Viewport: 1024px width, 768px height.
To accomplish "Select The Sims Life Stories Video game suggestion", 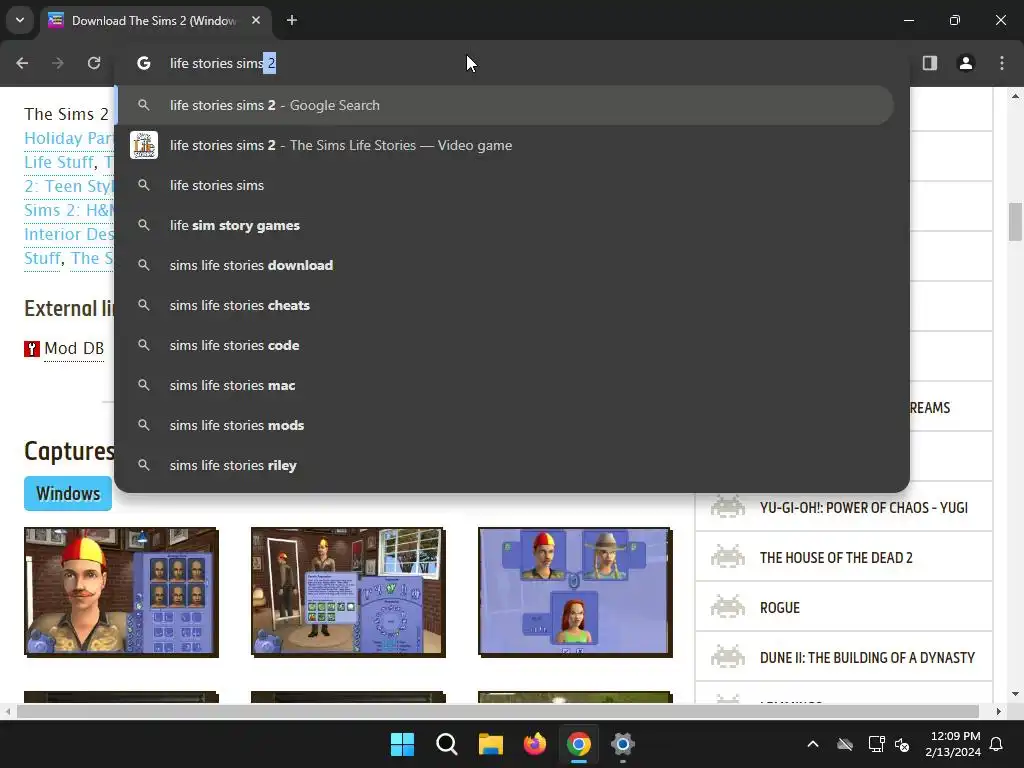I will [504, 145].
